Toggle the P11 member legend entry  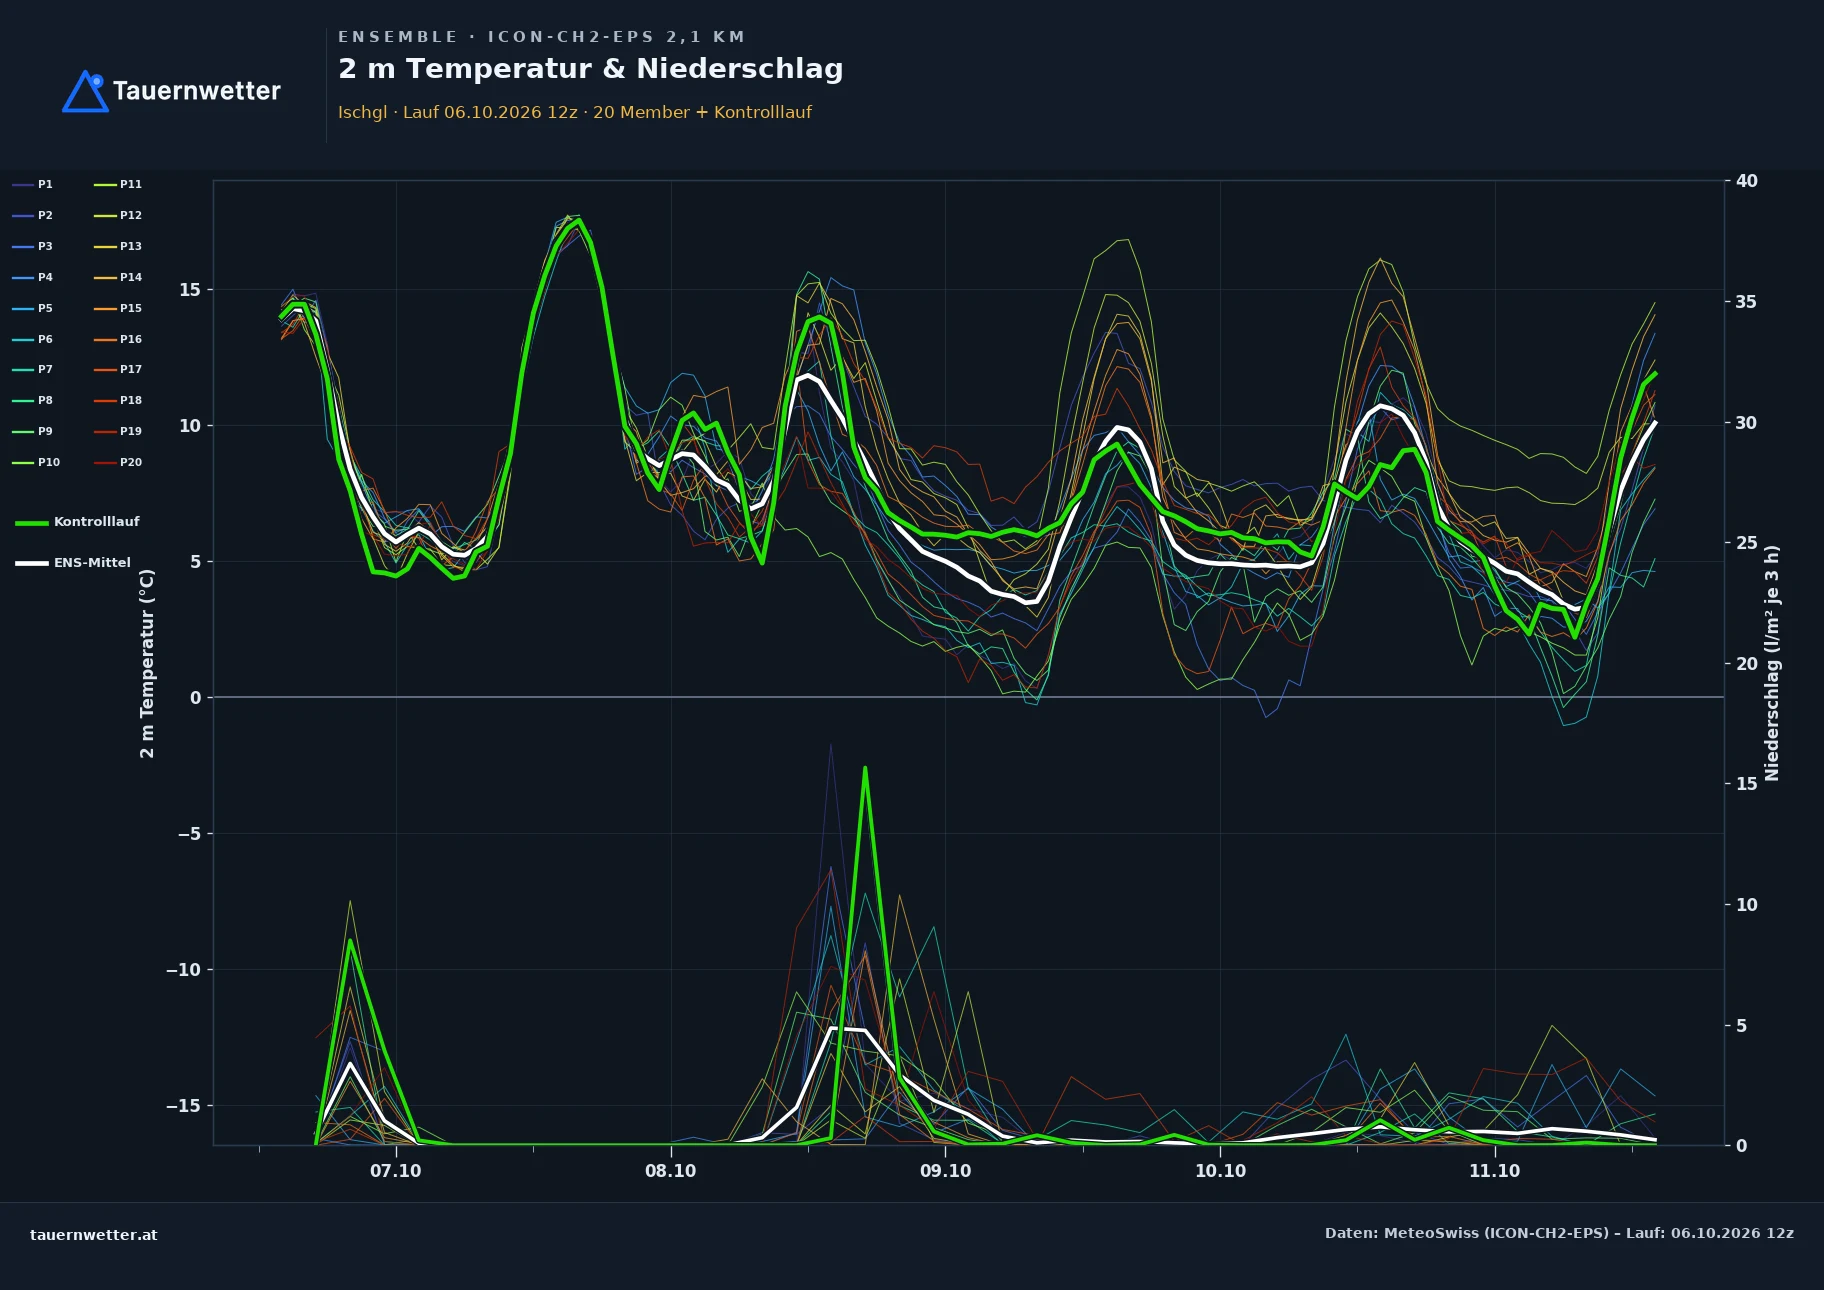[x=118, y=185]
